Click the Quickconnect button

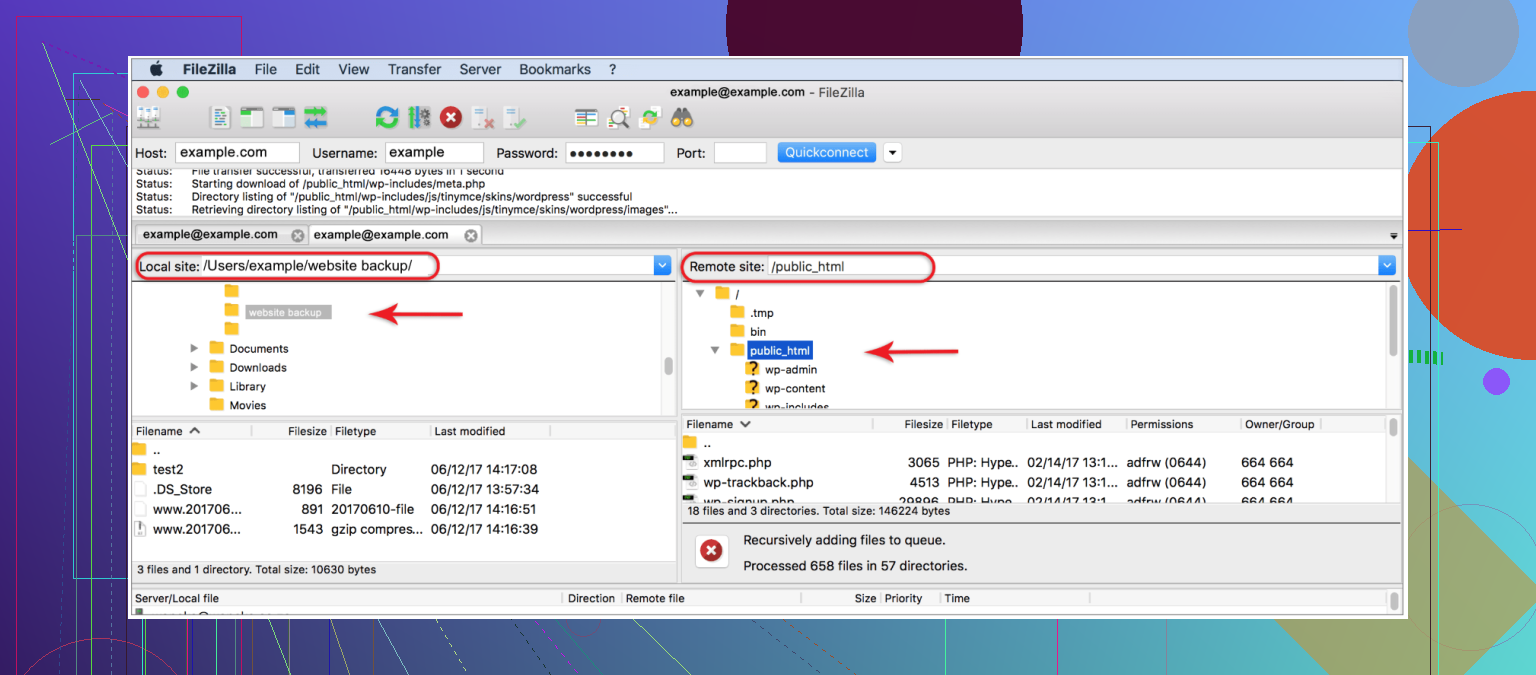point(827,153)
